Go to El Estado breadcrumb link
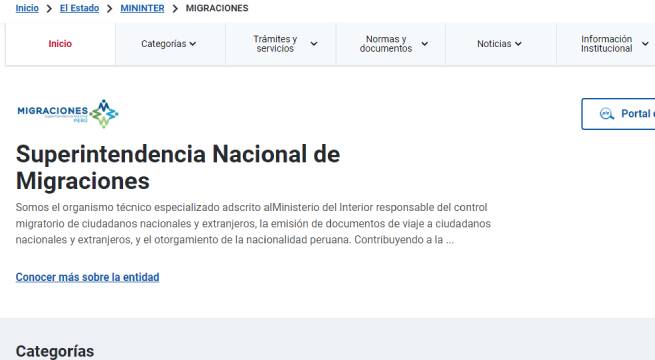The width and height of the screenshot is (655, 360). [x=79, y=8]
